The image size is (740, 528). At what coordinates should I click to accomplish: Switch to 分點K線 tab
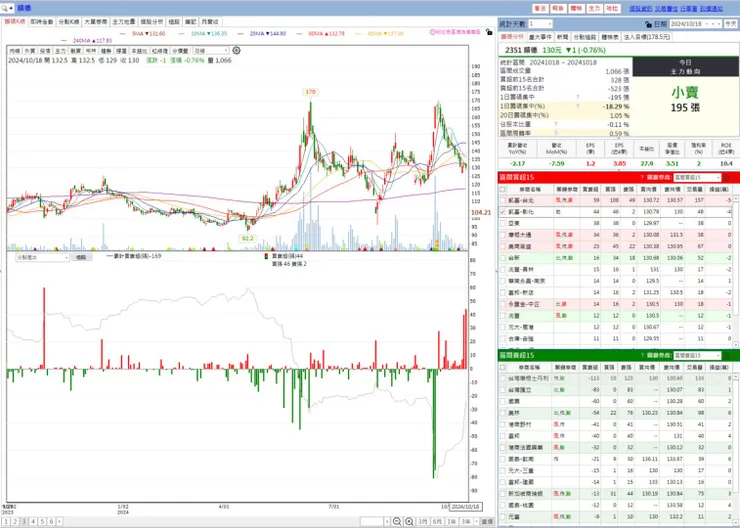(69, 22)
